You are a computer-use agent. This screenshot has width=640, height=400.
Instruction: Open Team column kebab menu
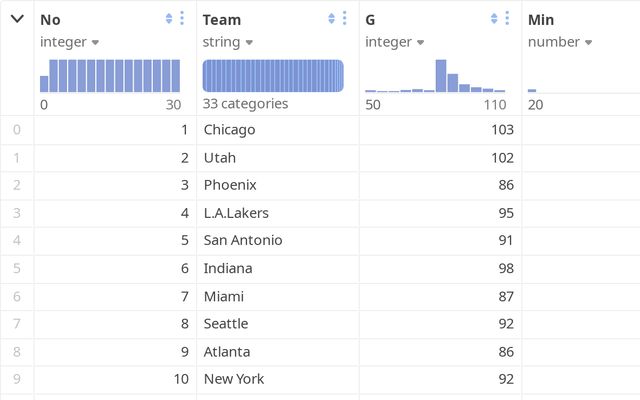point(344,19)
